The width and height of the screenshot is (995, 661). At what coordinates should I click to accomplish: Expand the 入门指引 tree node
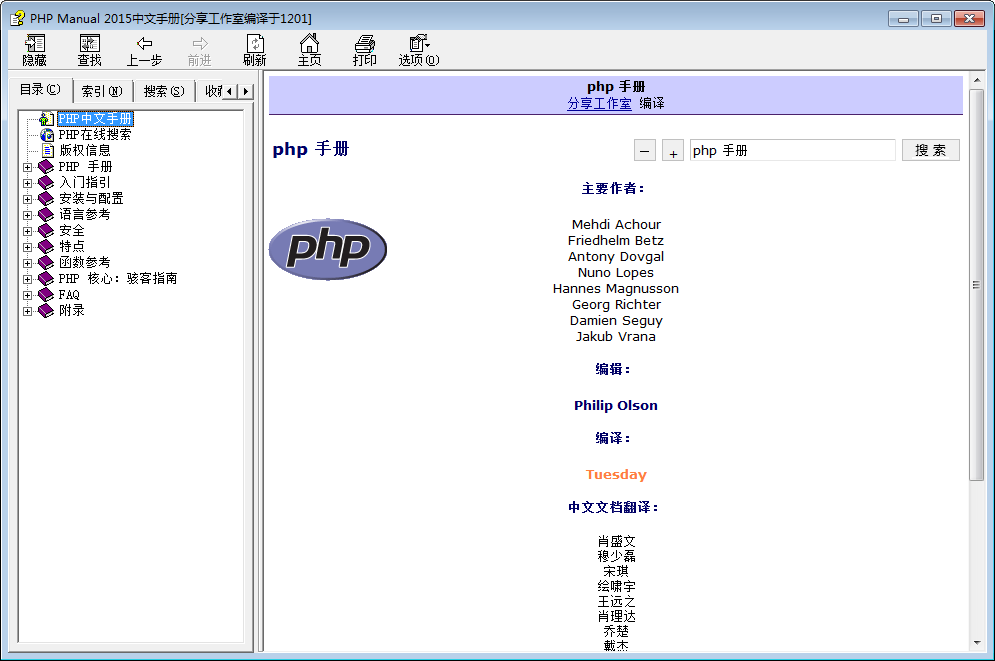click(x=28, y=183)
